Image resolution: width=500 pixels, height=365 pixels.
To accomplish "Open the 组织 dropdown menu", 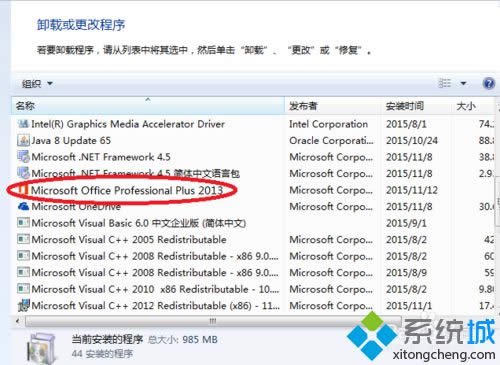I will point(37,84).
